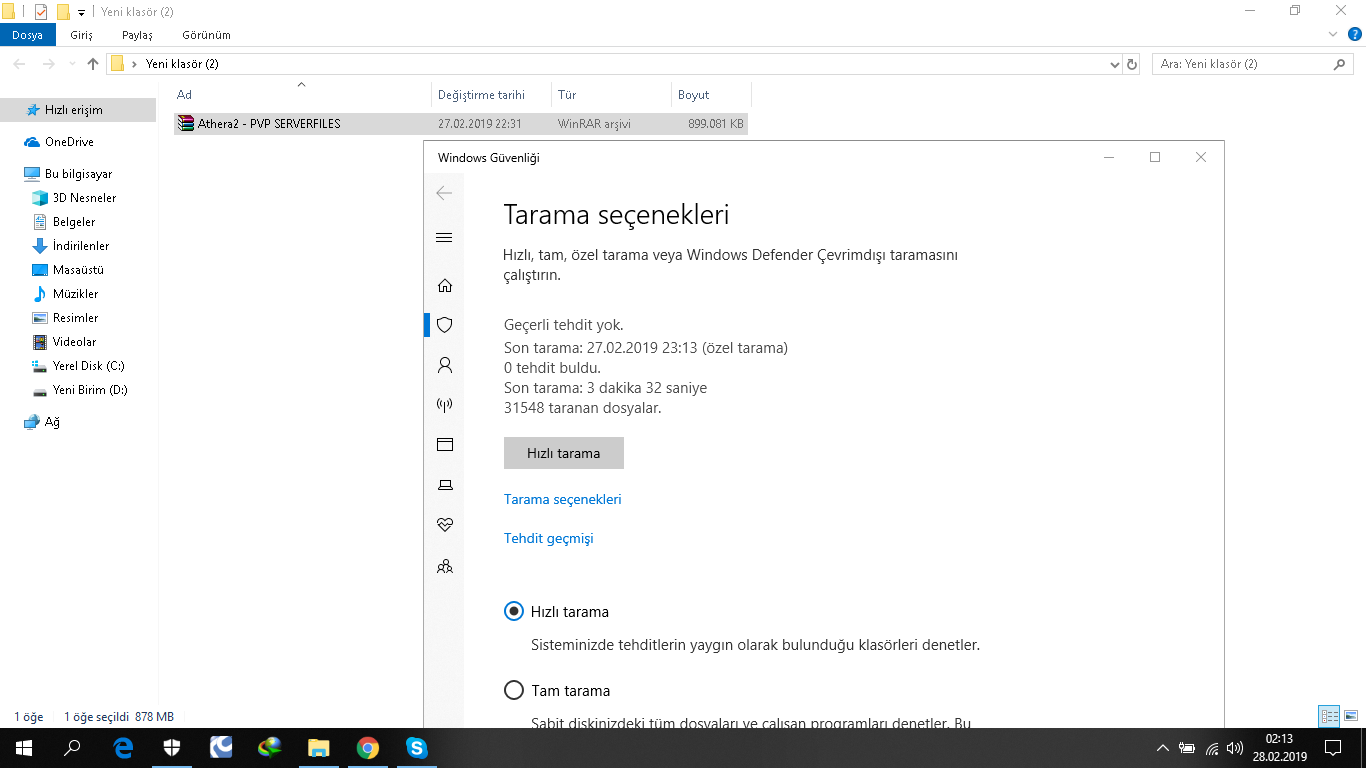This screenshot has width=1366, height=768.
Task: Open Skype from the taskbar
Action: coord(417,748)
